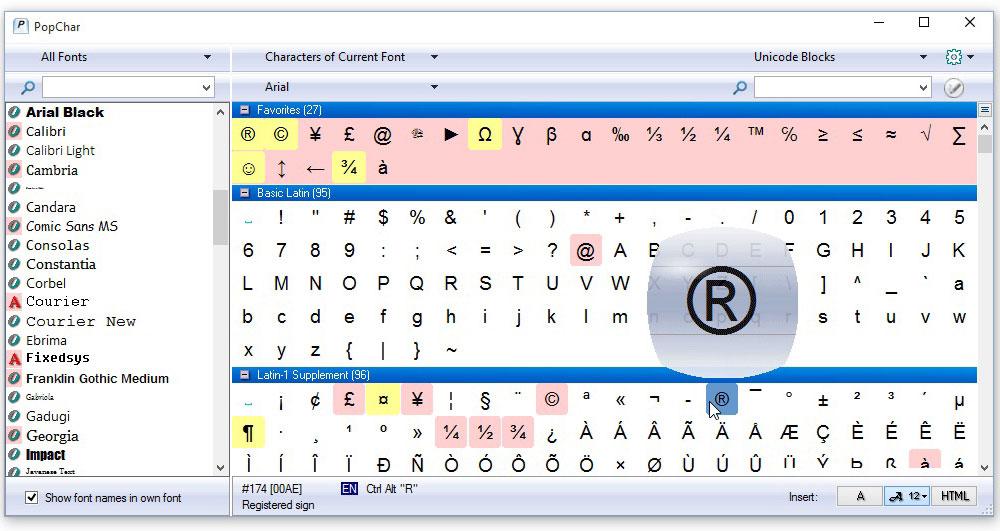Pick the Omega character in Favorites
This screenshot has width=1000, height=531.
[485, 135]
